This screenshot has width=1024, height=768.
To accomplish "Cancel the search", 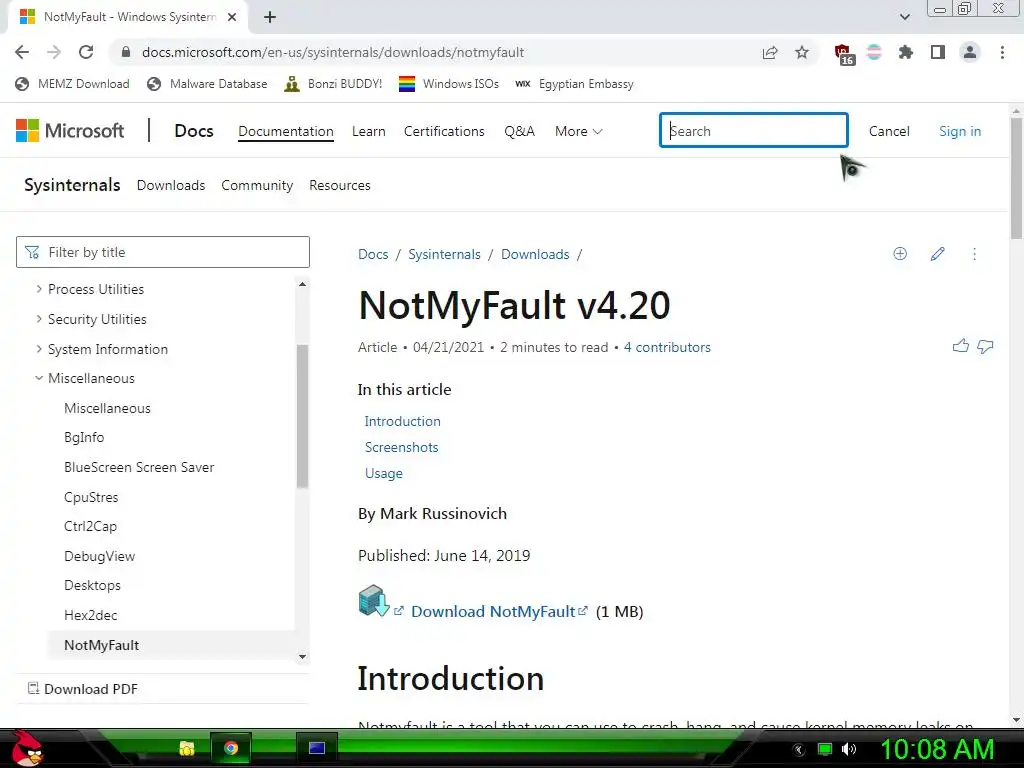I will click(x=889, y=131).
